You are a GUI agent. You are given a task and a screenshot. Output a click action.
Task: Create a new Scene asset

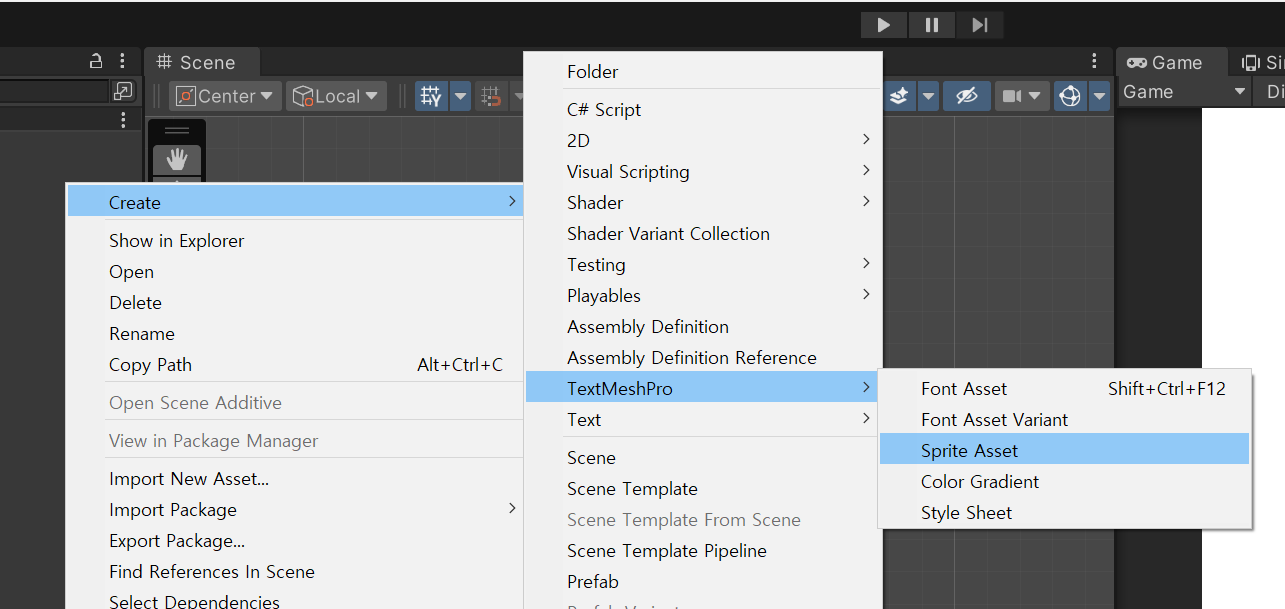coord(704,457)
